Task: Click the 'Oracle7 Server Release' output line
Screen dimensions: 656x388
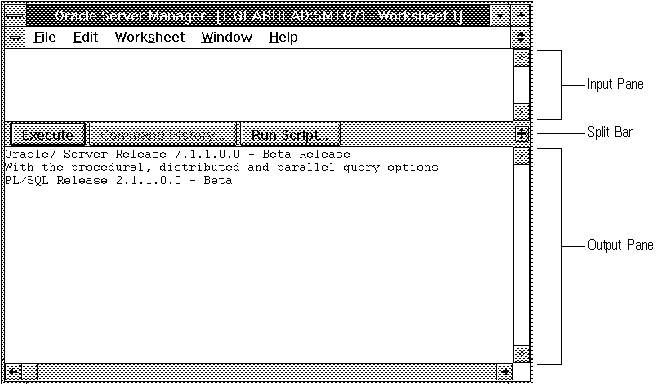Action: pyautogui.click(x=178, y=154)
